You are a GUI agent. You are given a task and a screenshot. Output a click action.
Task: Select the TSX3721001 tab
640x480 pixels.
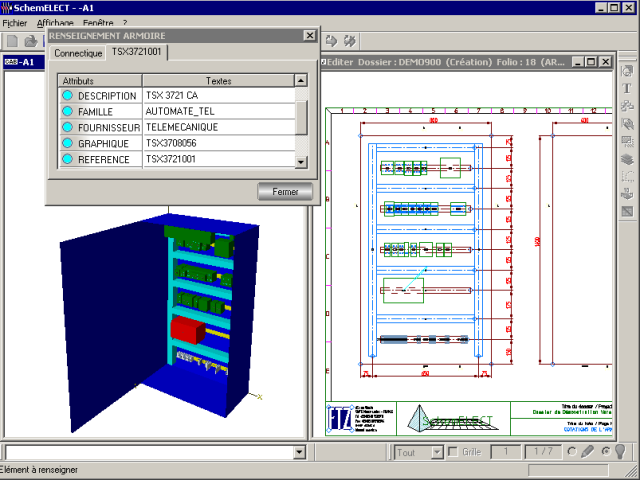point(137,52)
